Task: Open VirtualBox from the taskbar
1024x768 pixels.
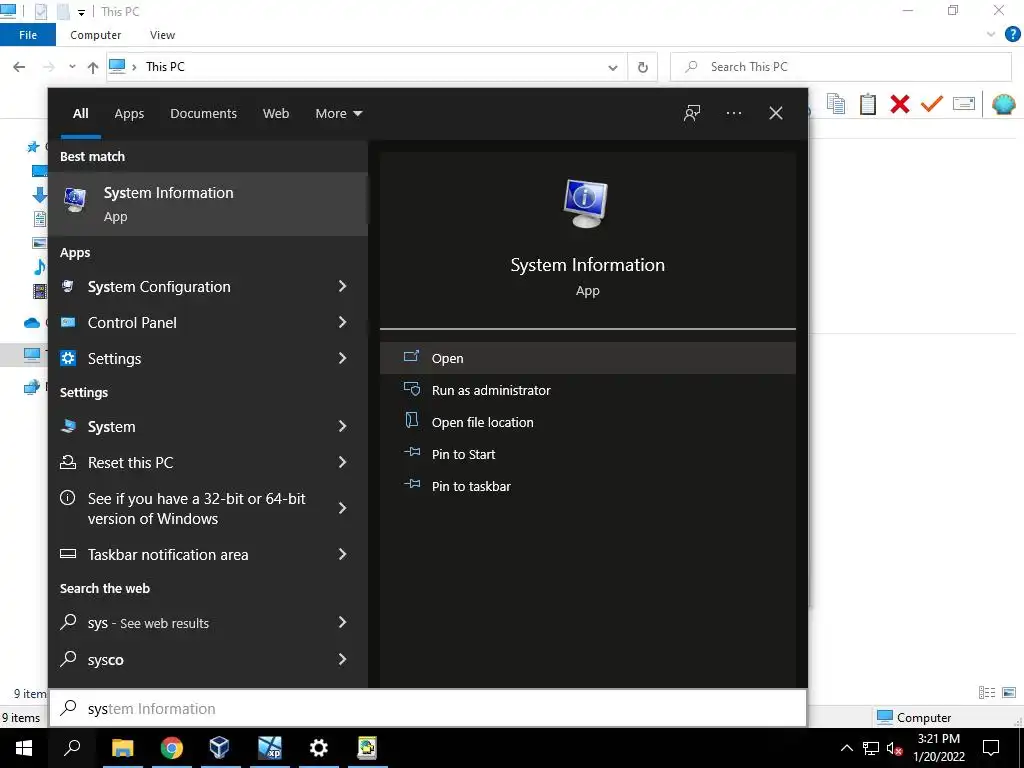Action: (x=219, y=748)
